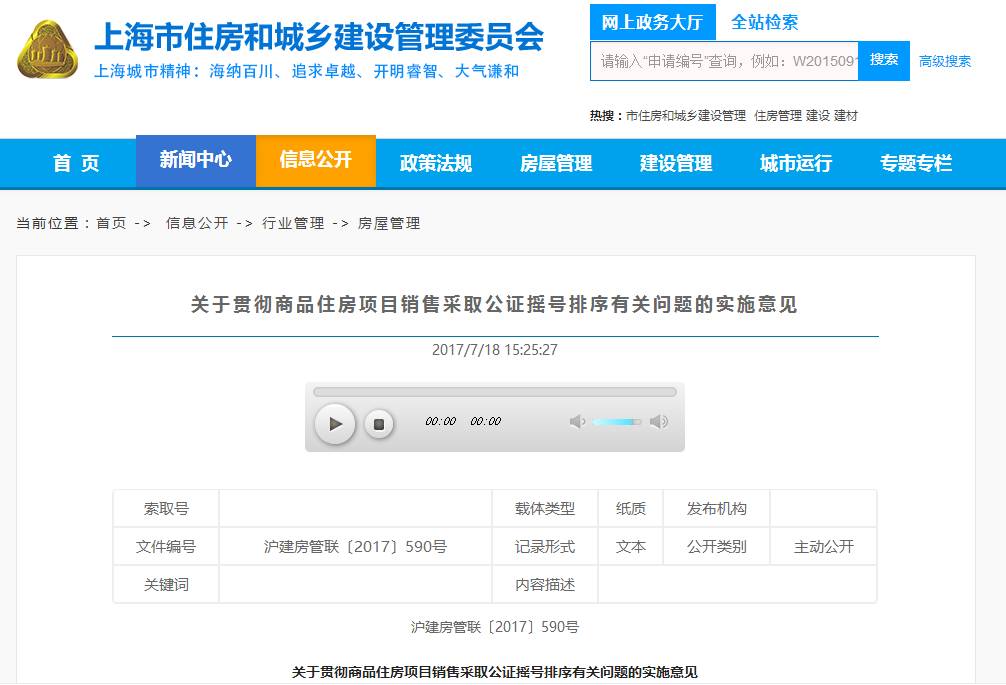Select the highlighted 信息公开 menu
The height and width of the screenshot is (685, 1006).
pos(316,163)
